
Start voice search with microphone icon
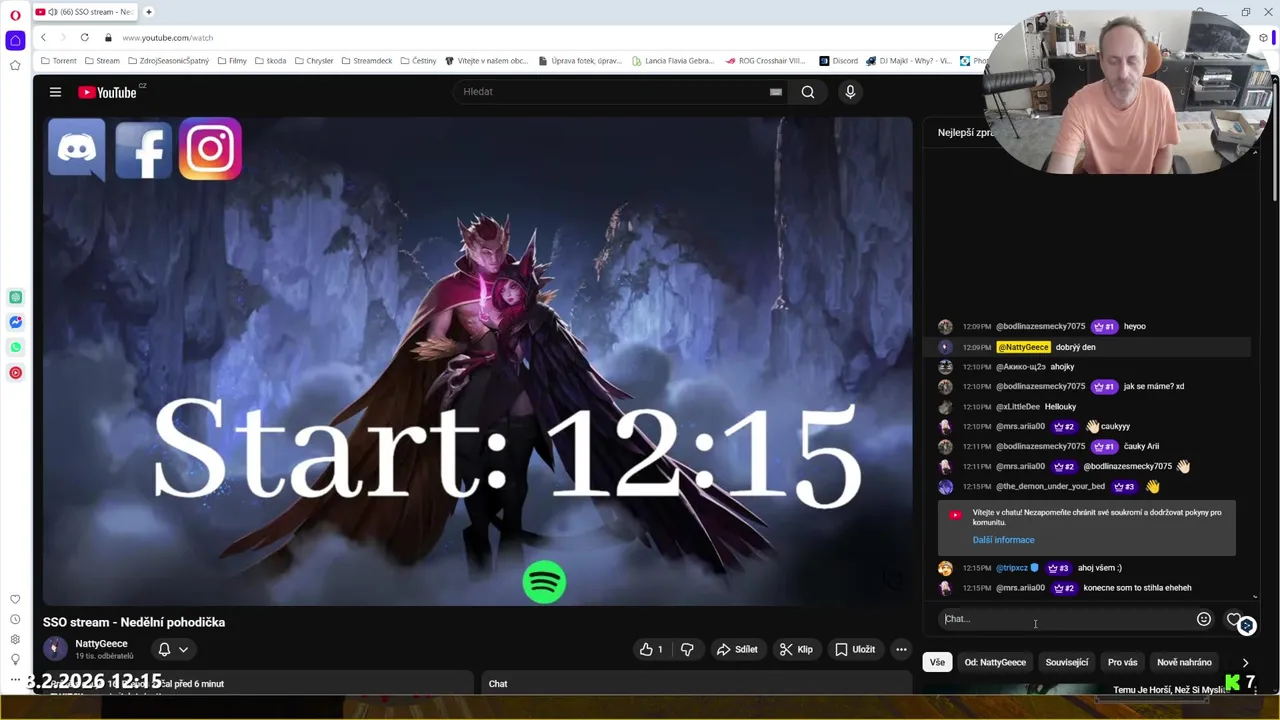(x=850, y=92)
